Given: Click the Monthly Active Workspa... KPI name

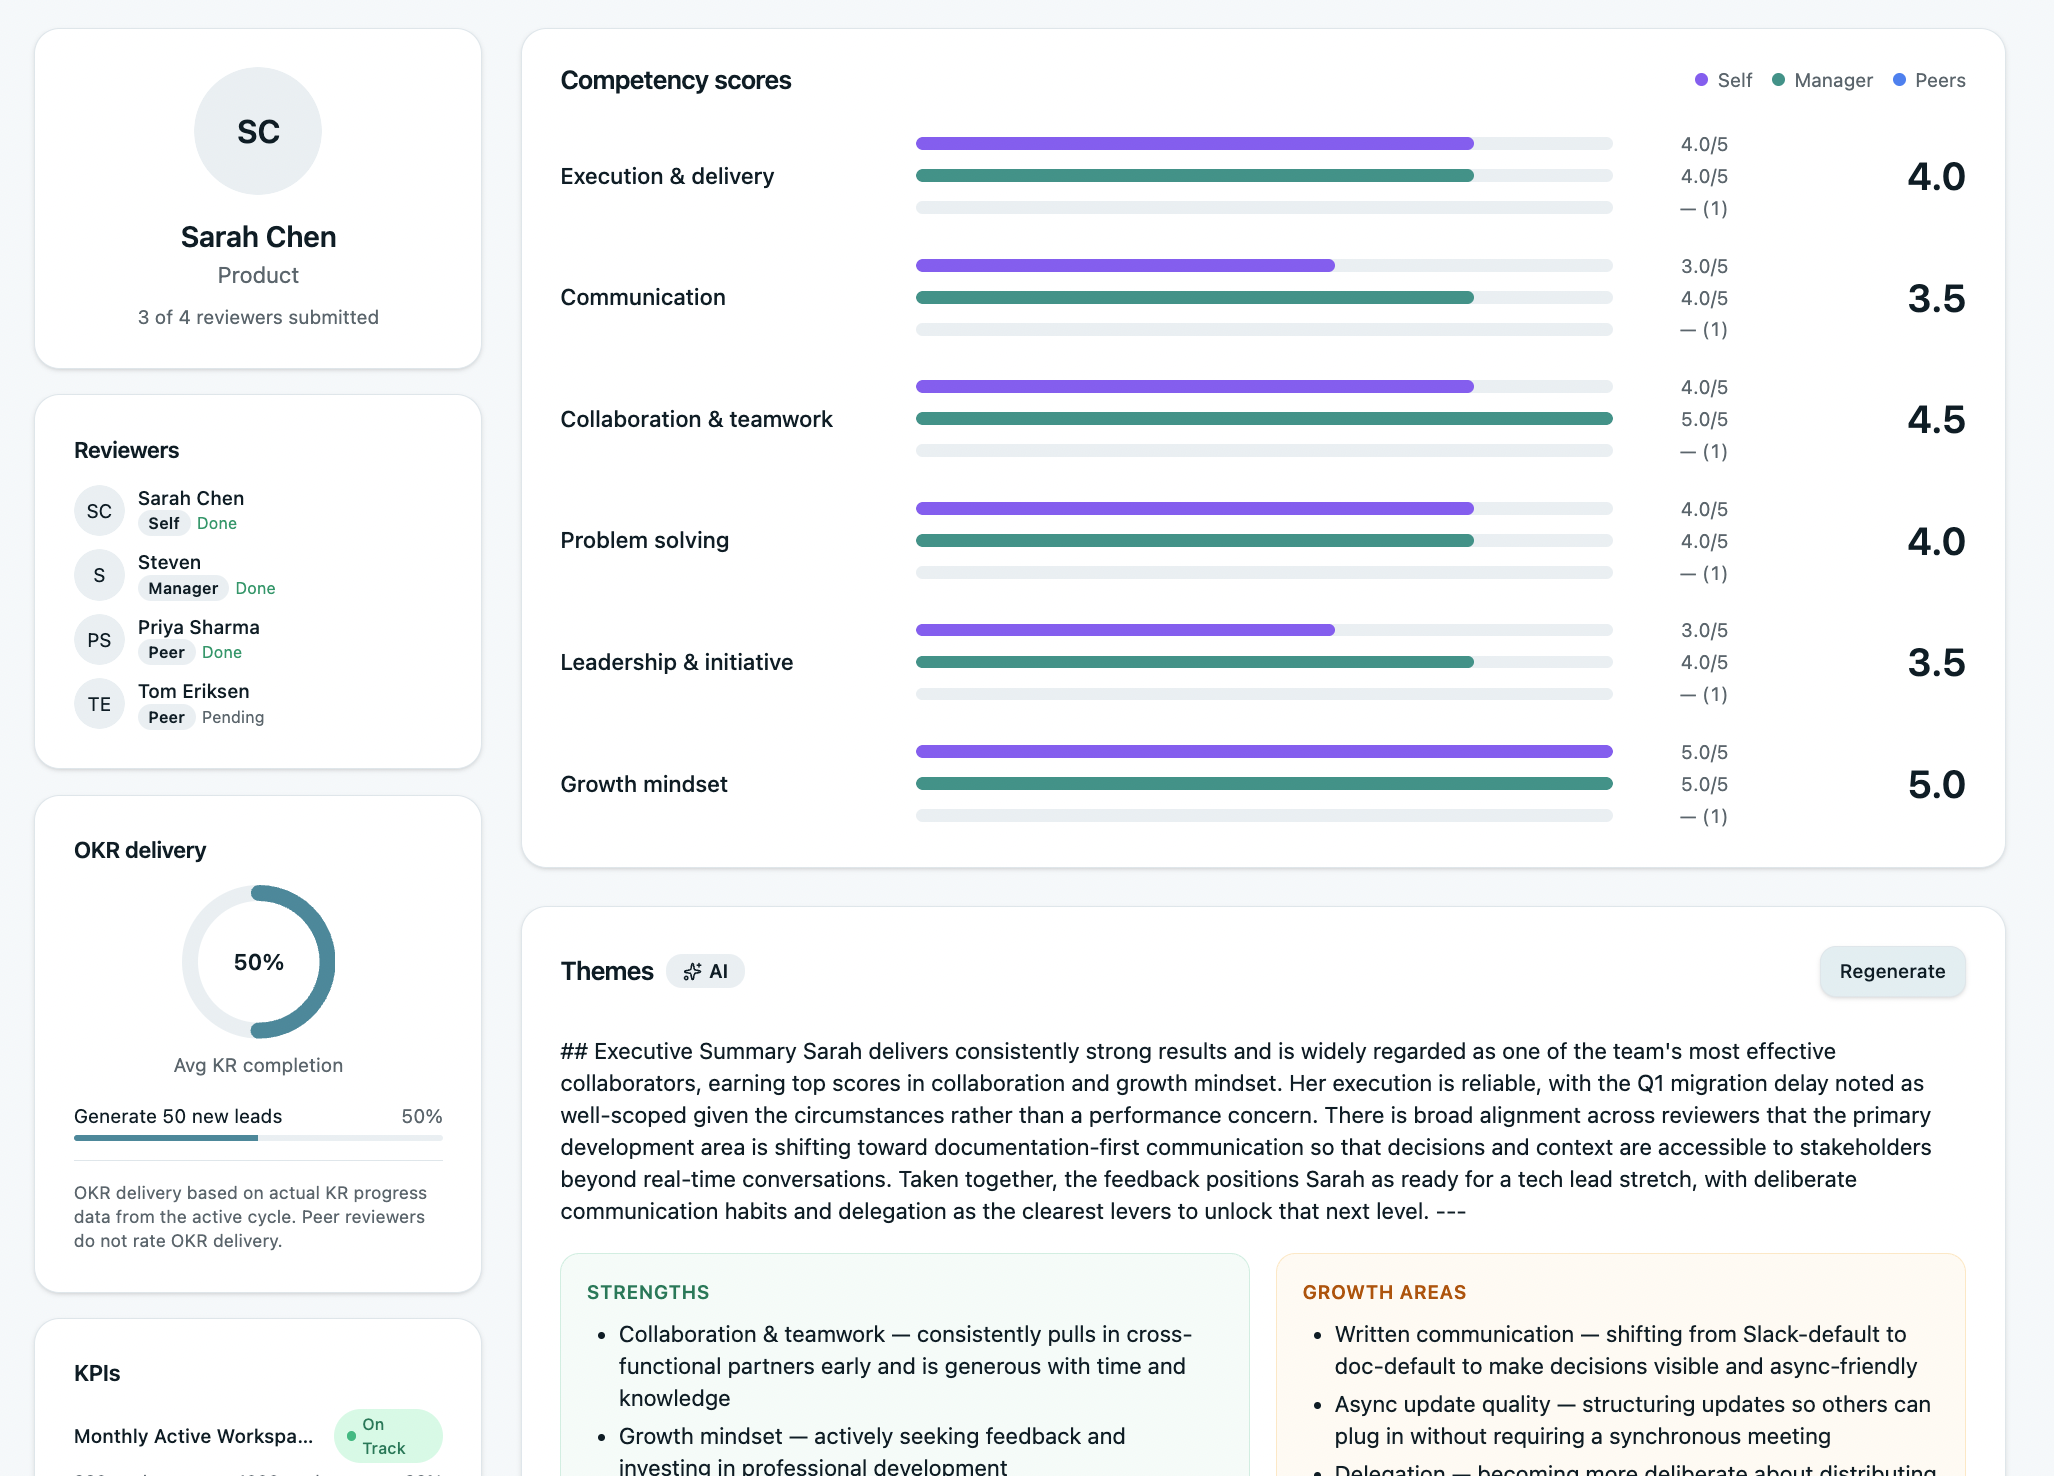Looking at the screenshot, I should (193, 1436).
